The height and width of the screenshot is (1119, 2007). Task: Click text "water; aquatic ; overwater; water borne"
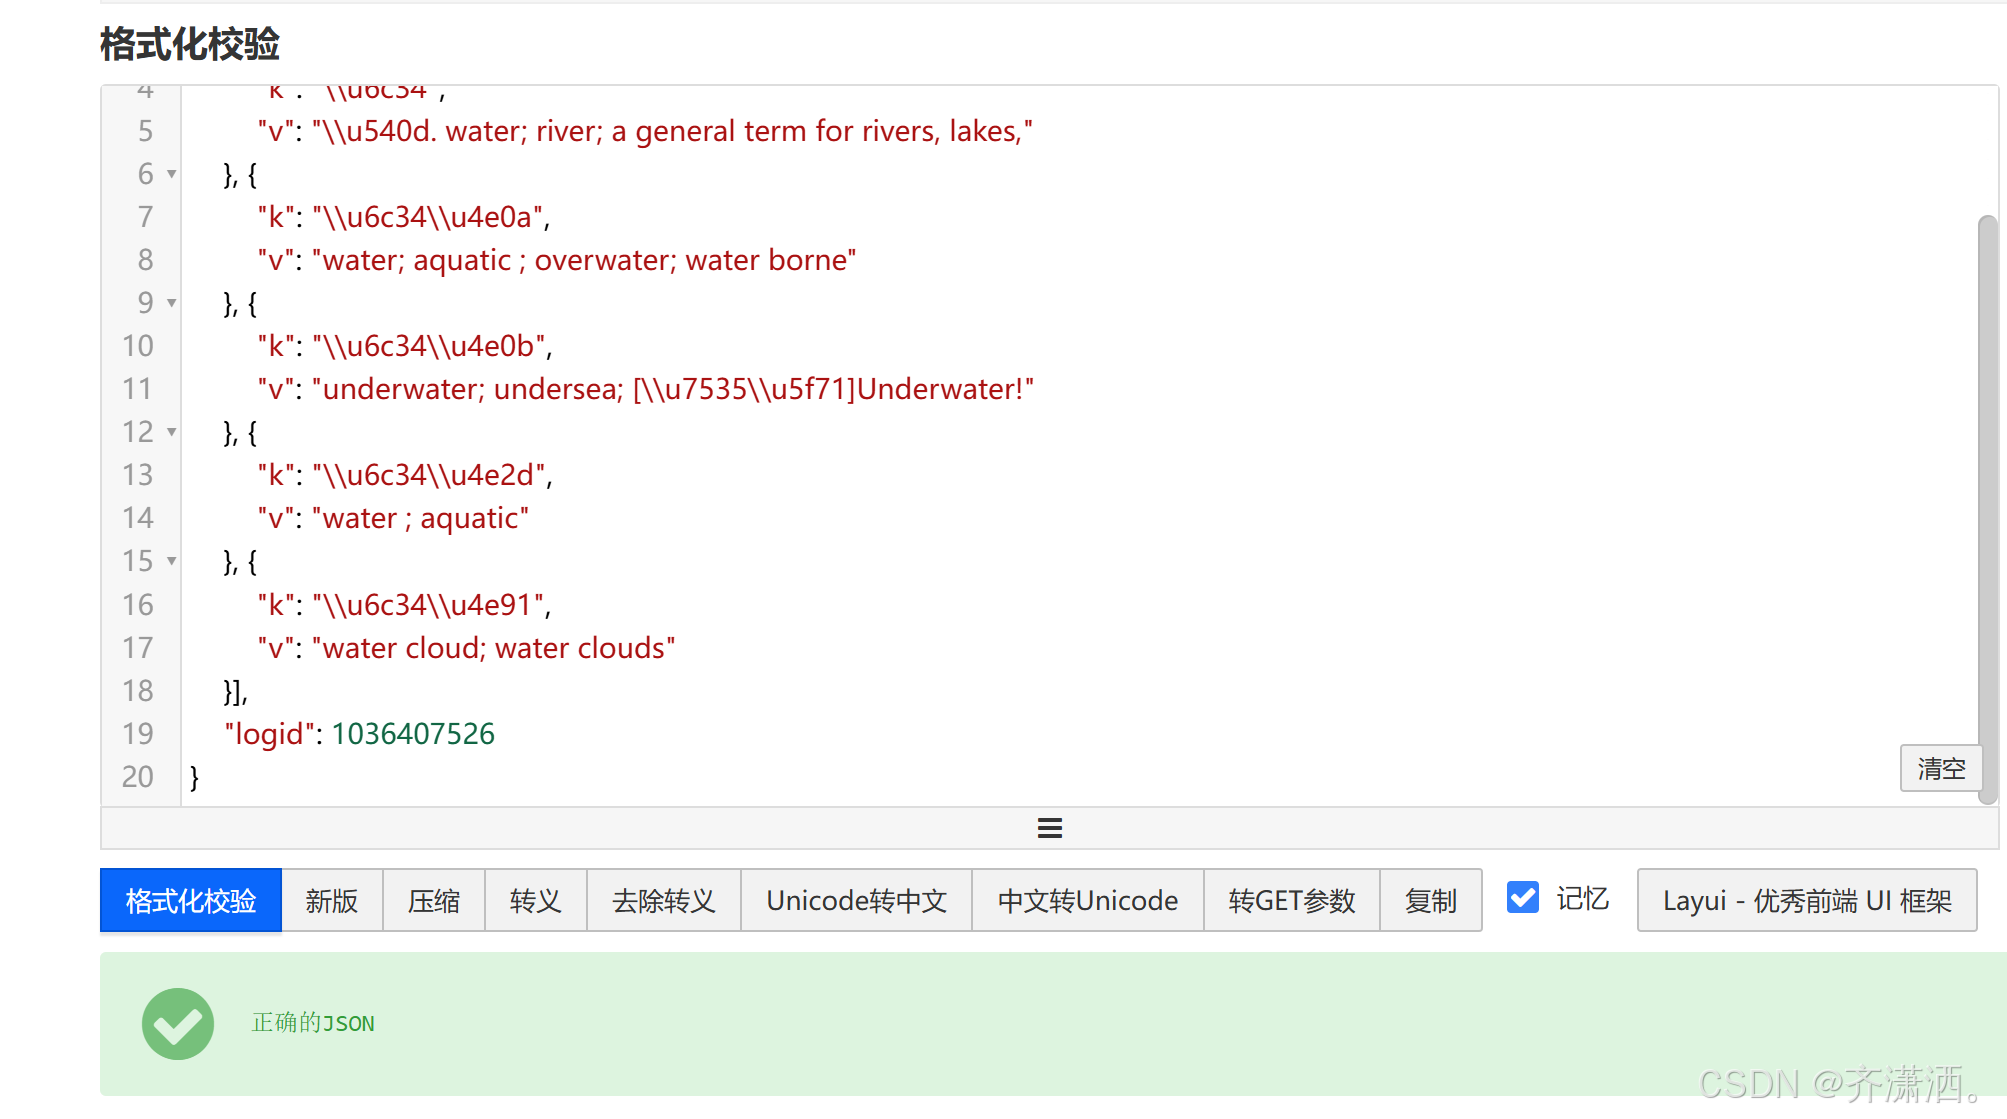(584, 260)
